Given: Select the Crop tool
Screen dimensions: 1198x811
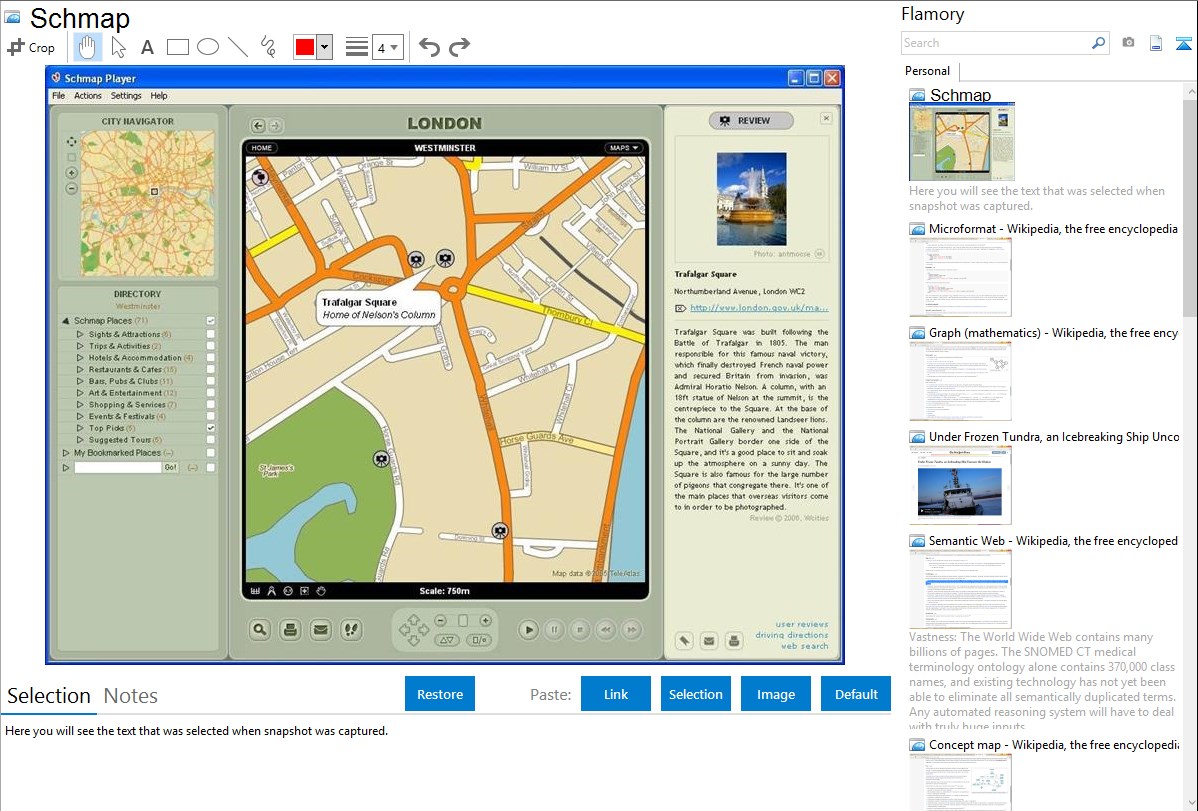Looking at the screenshot, I should 31,47.
